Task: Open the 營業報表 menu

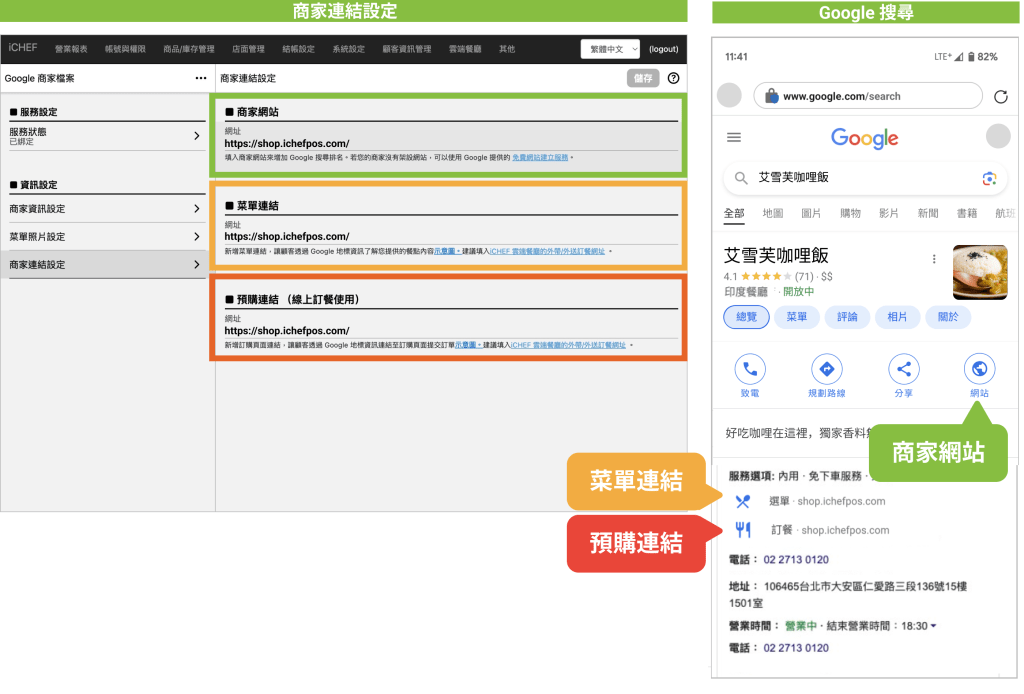Action: 71,49
